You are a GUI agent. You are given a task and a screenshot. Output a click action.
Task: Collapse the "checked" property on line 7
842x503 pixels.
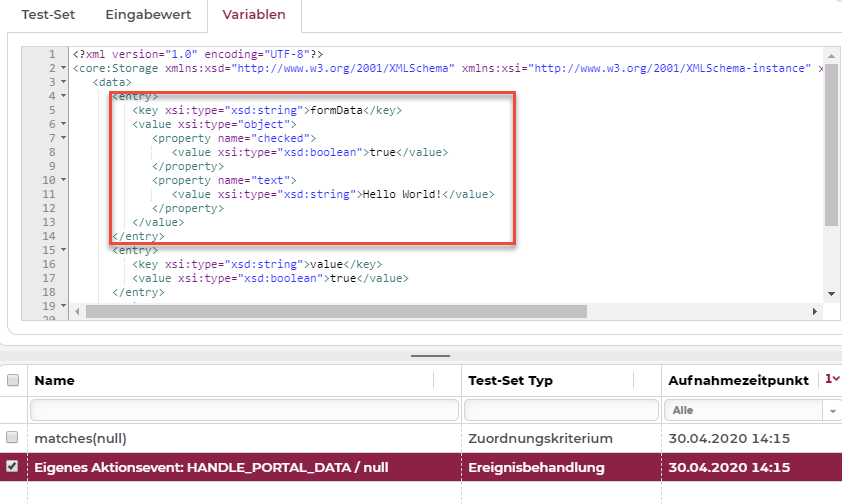64,138
